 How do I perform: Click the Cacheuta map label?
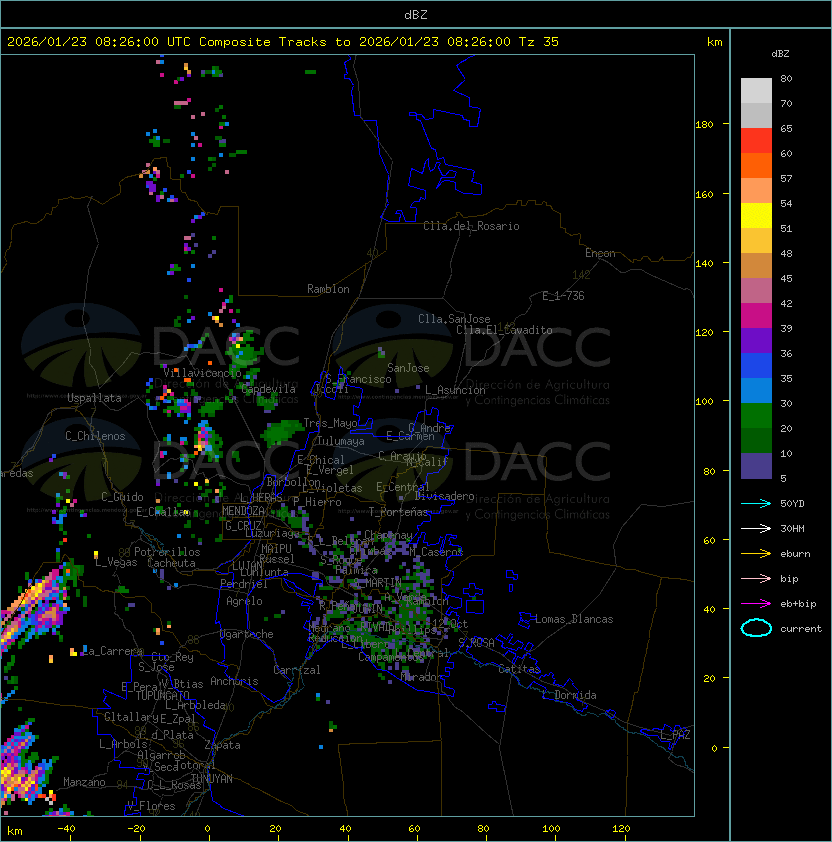click(171, 563)
